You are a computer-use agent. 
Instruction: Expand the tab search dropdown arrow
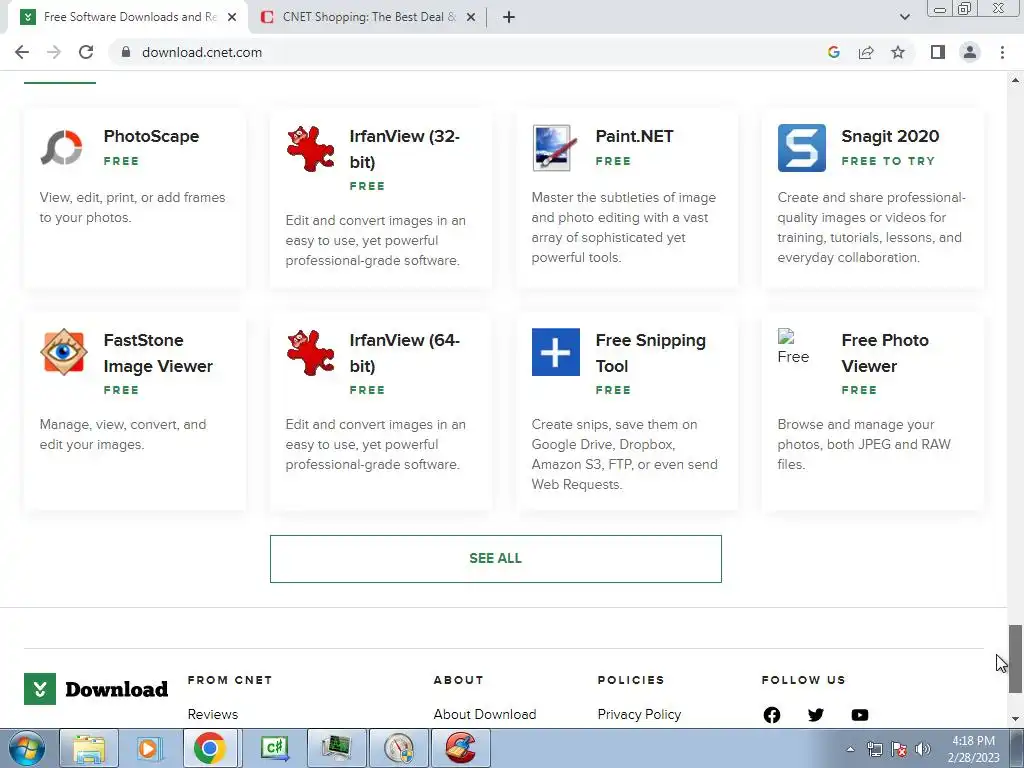(x=904, y=17)
